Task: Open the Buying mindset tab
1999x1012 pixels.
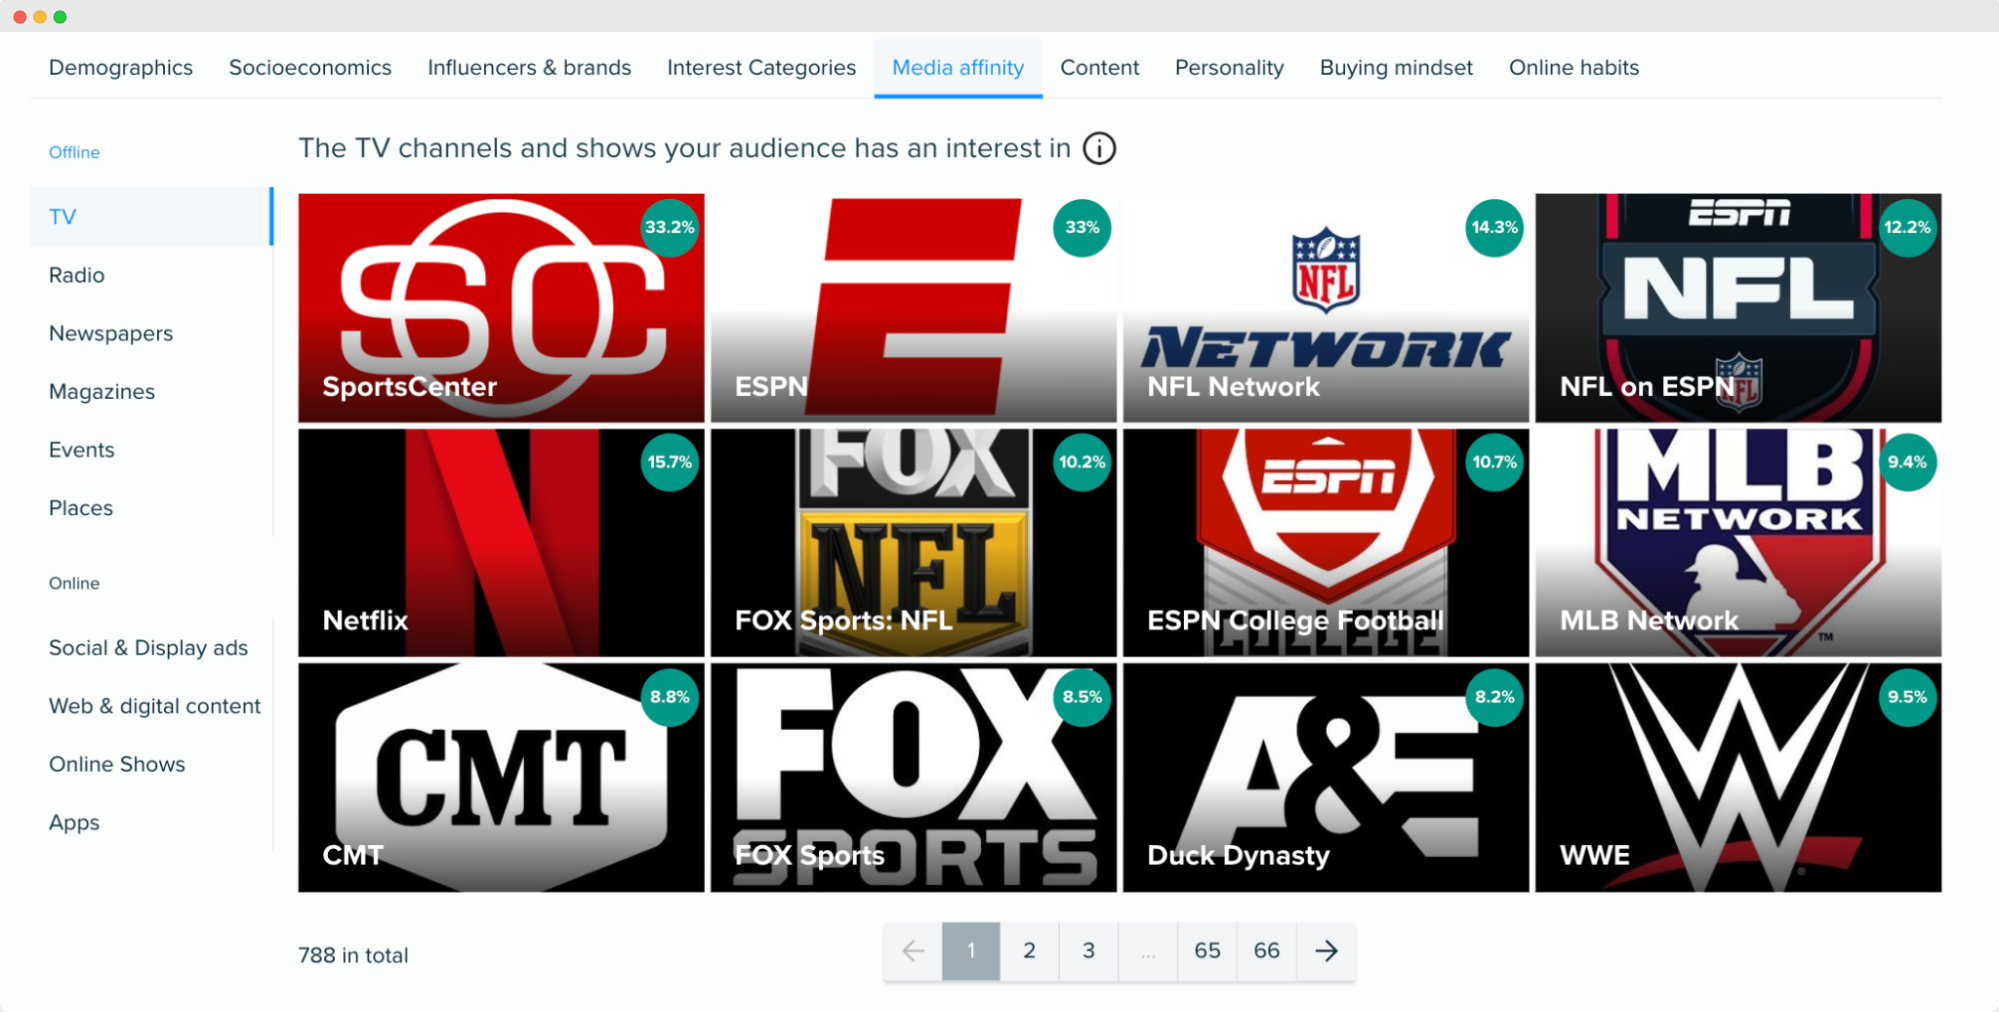Action: click(x=1396, y=67)
